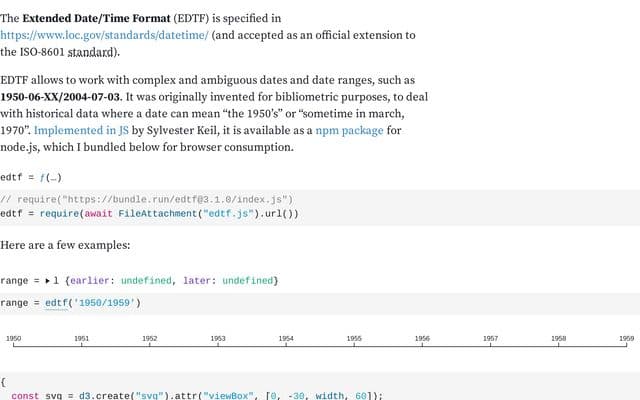This screenshot has height=400, width=640.
Task: Click the 1956 axis tick label
Action: click(422, 338)
